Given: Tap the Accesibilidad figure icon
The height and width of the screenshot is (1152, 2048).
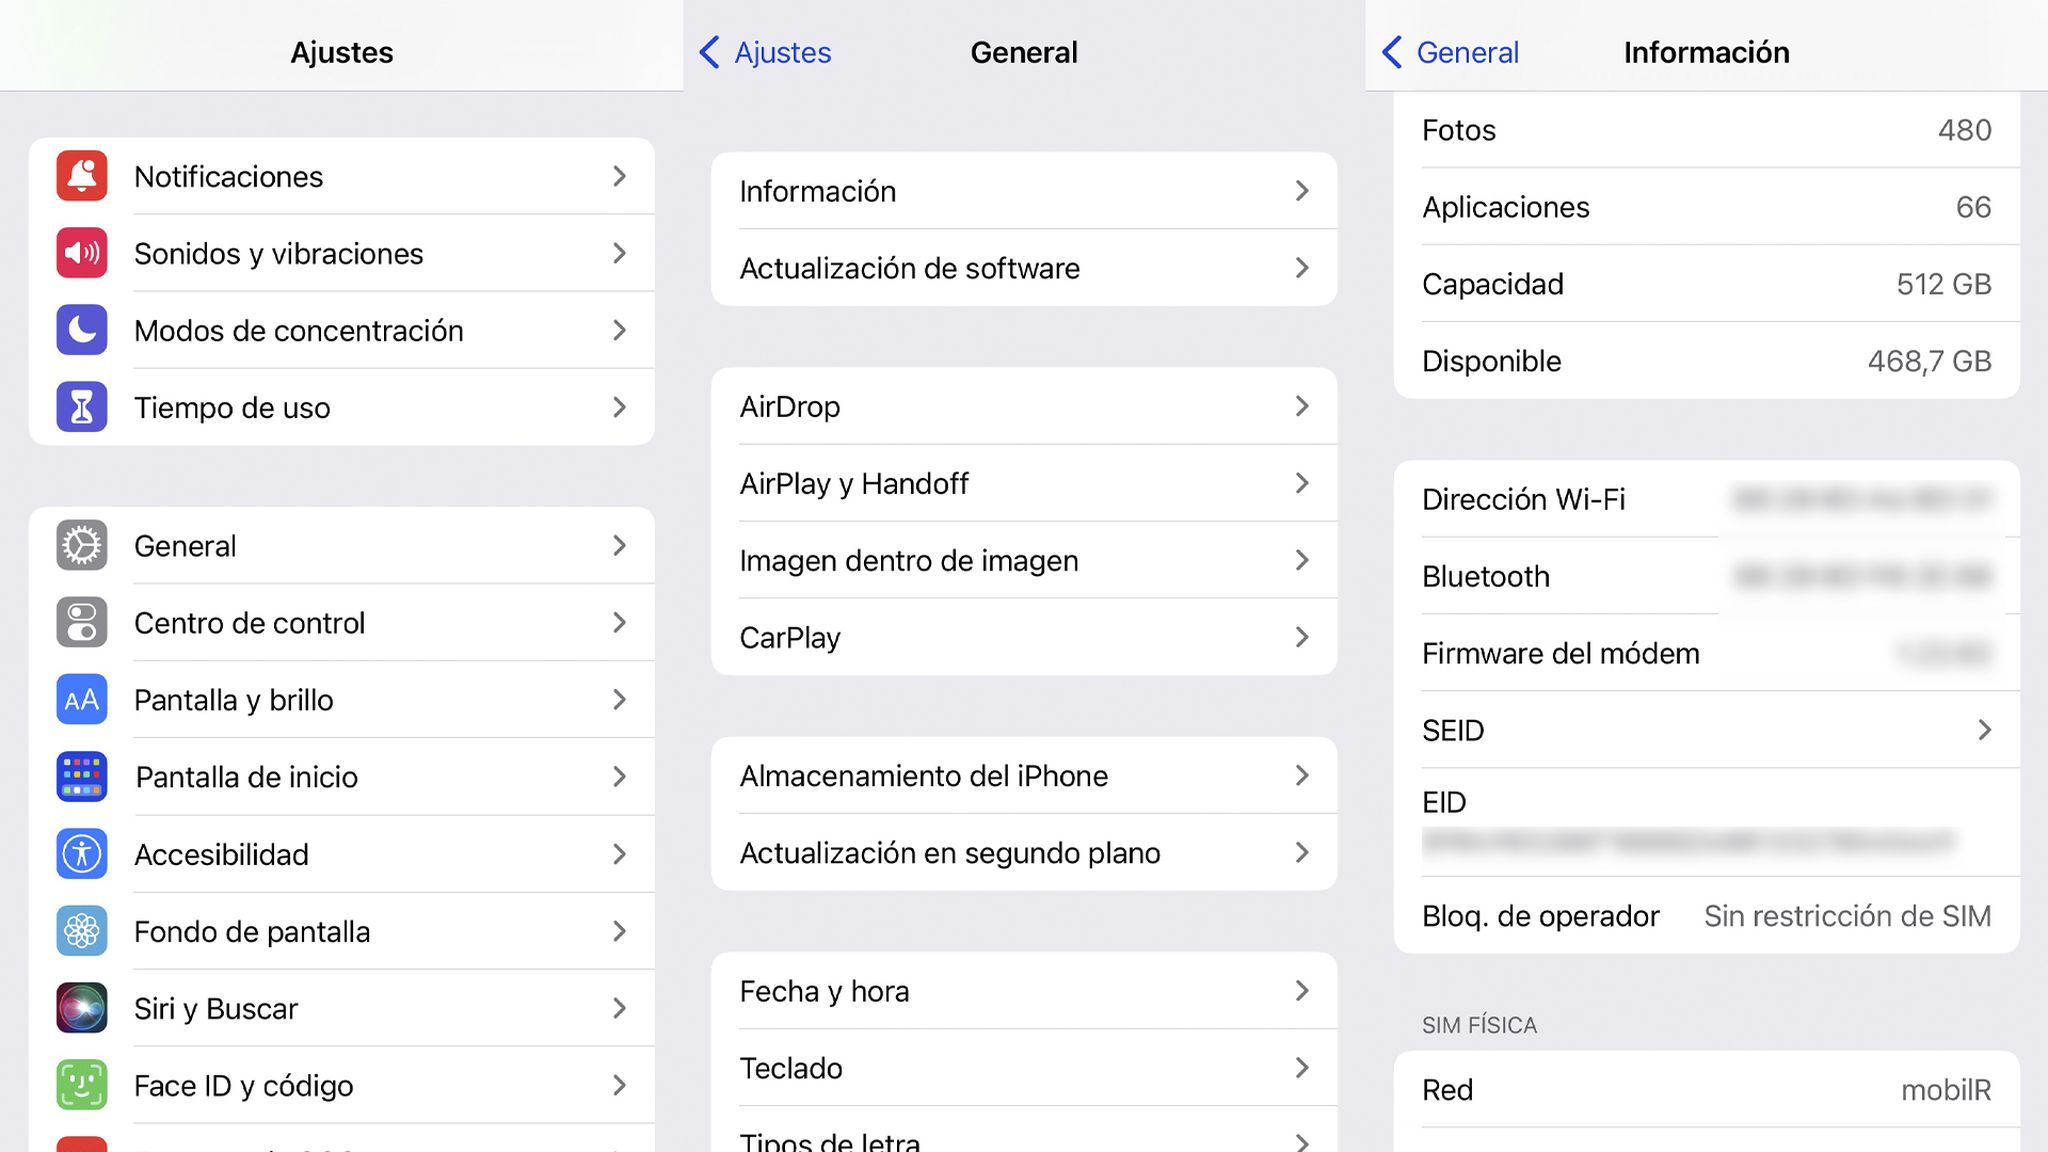Looking at the screenshot, I should point(82,855).
